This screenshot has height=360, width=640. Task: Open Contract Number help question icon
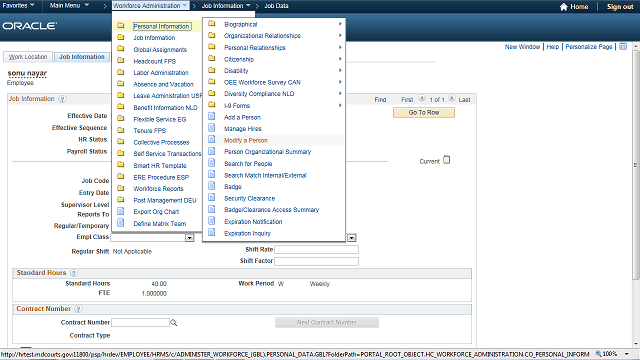(x=78, y=309)
